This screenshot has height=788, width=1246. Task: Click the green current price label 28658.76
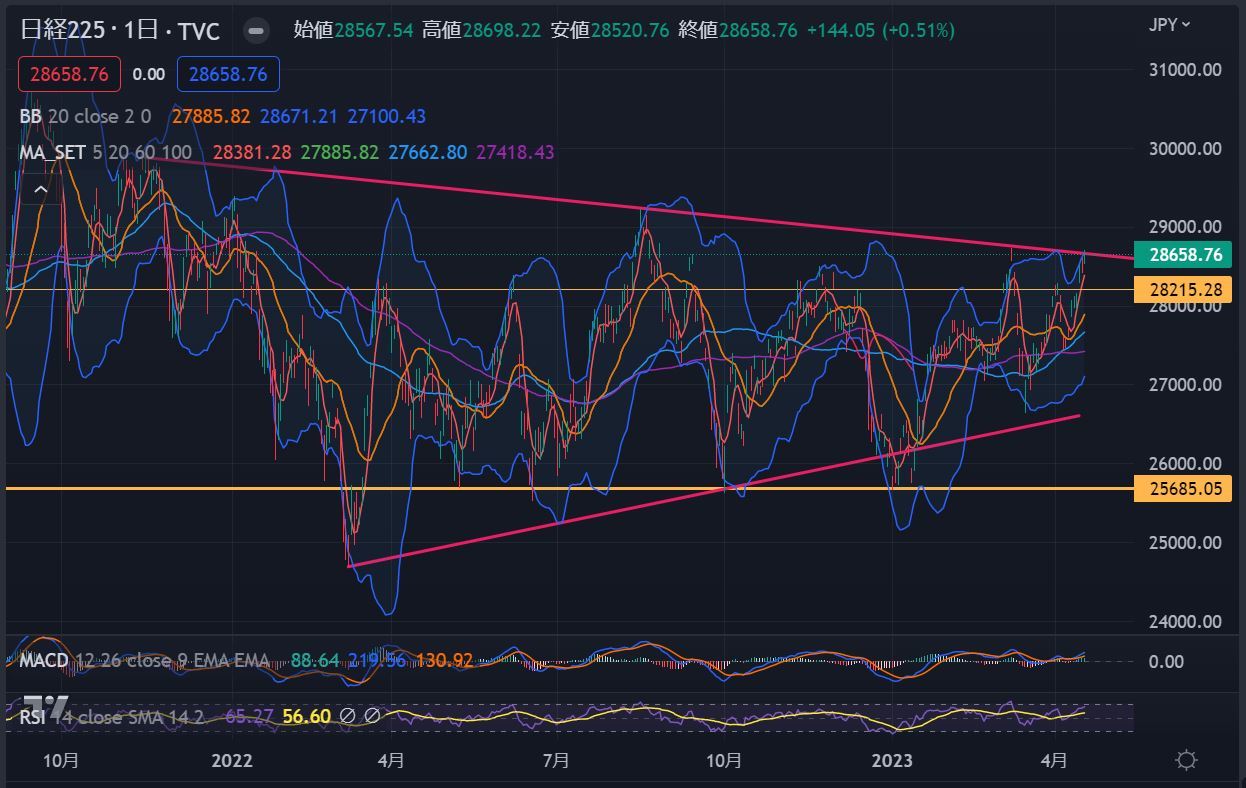(1185, 254)
